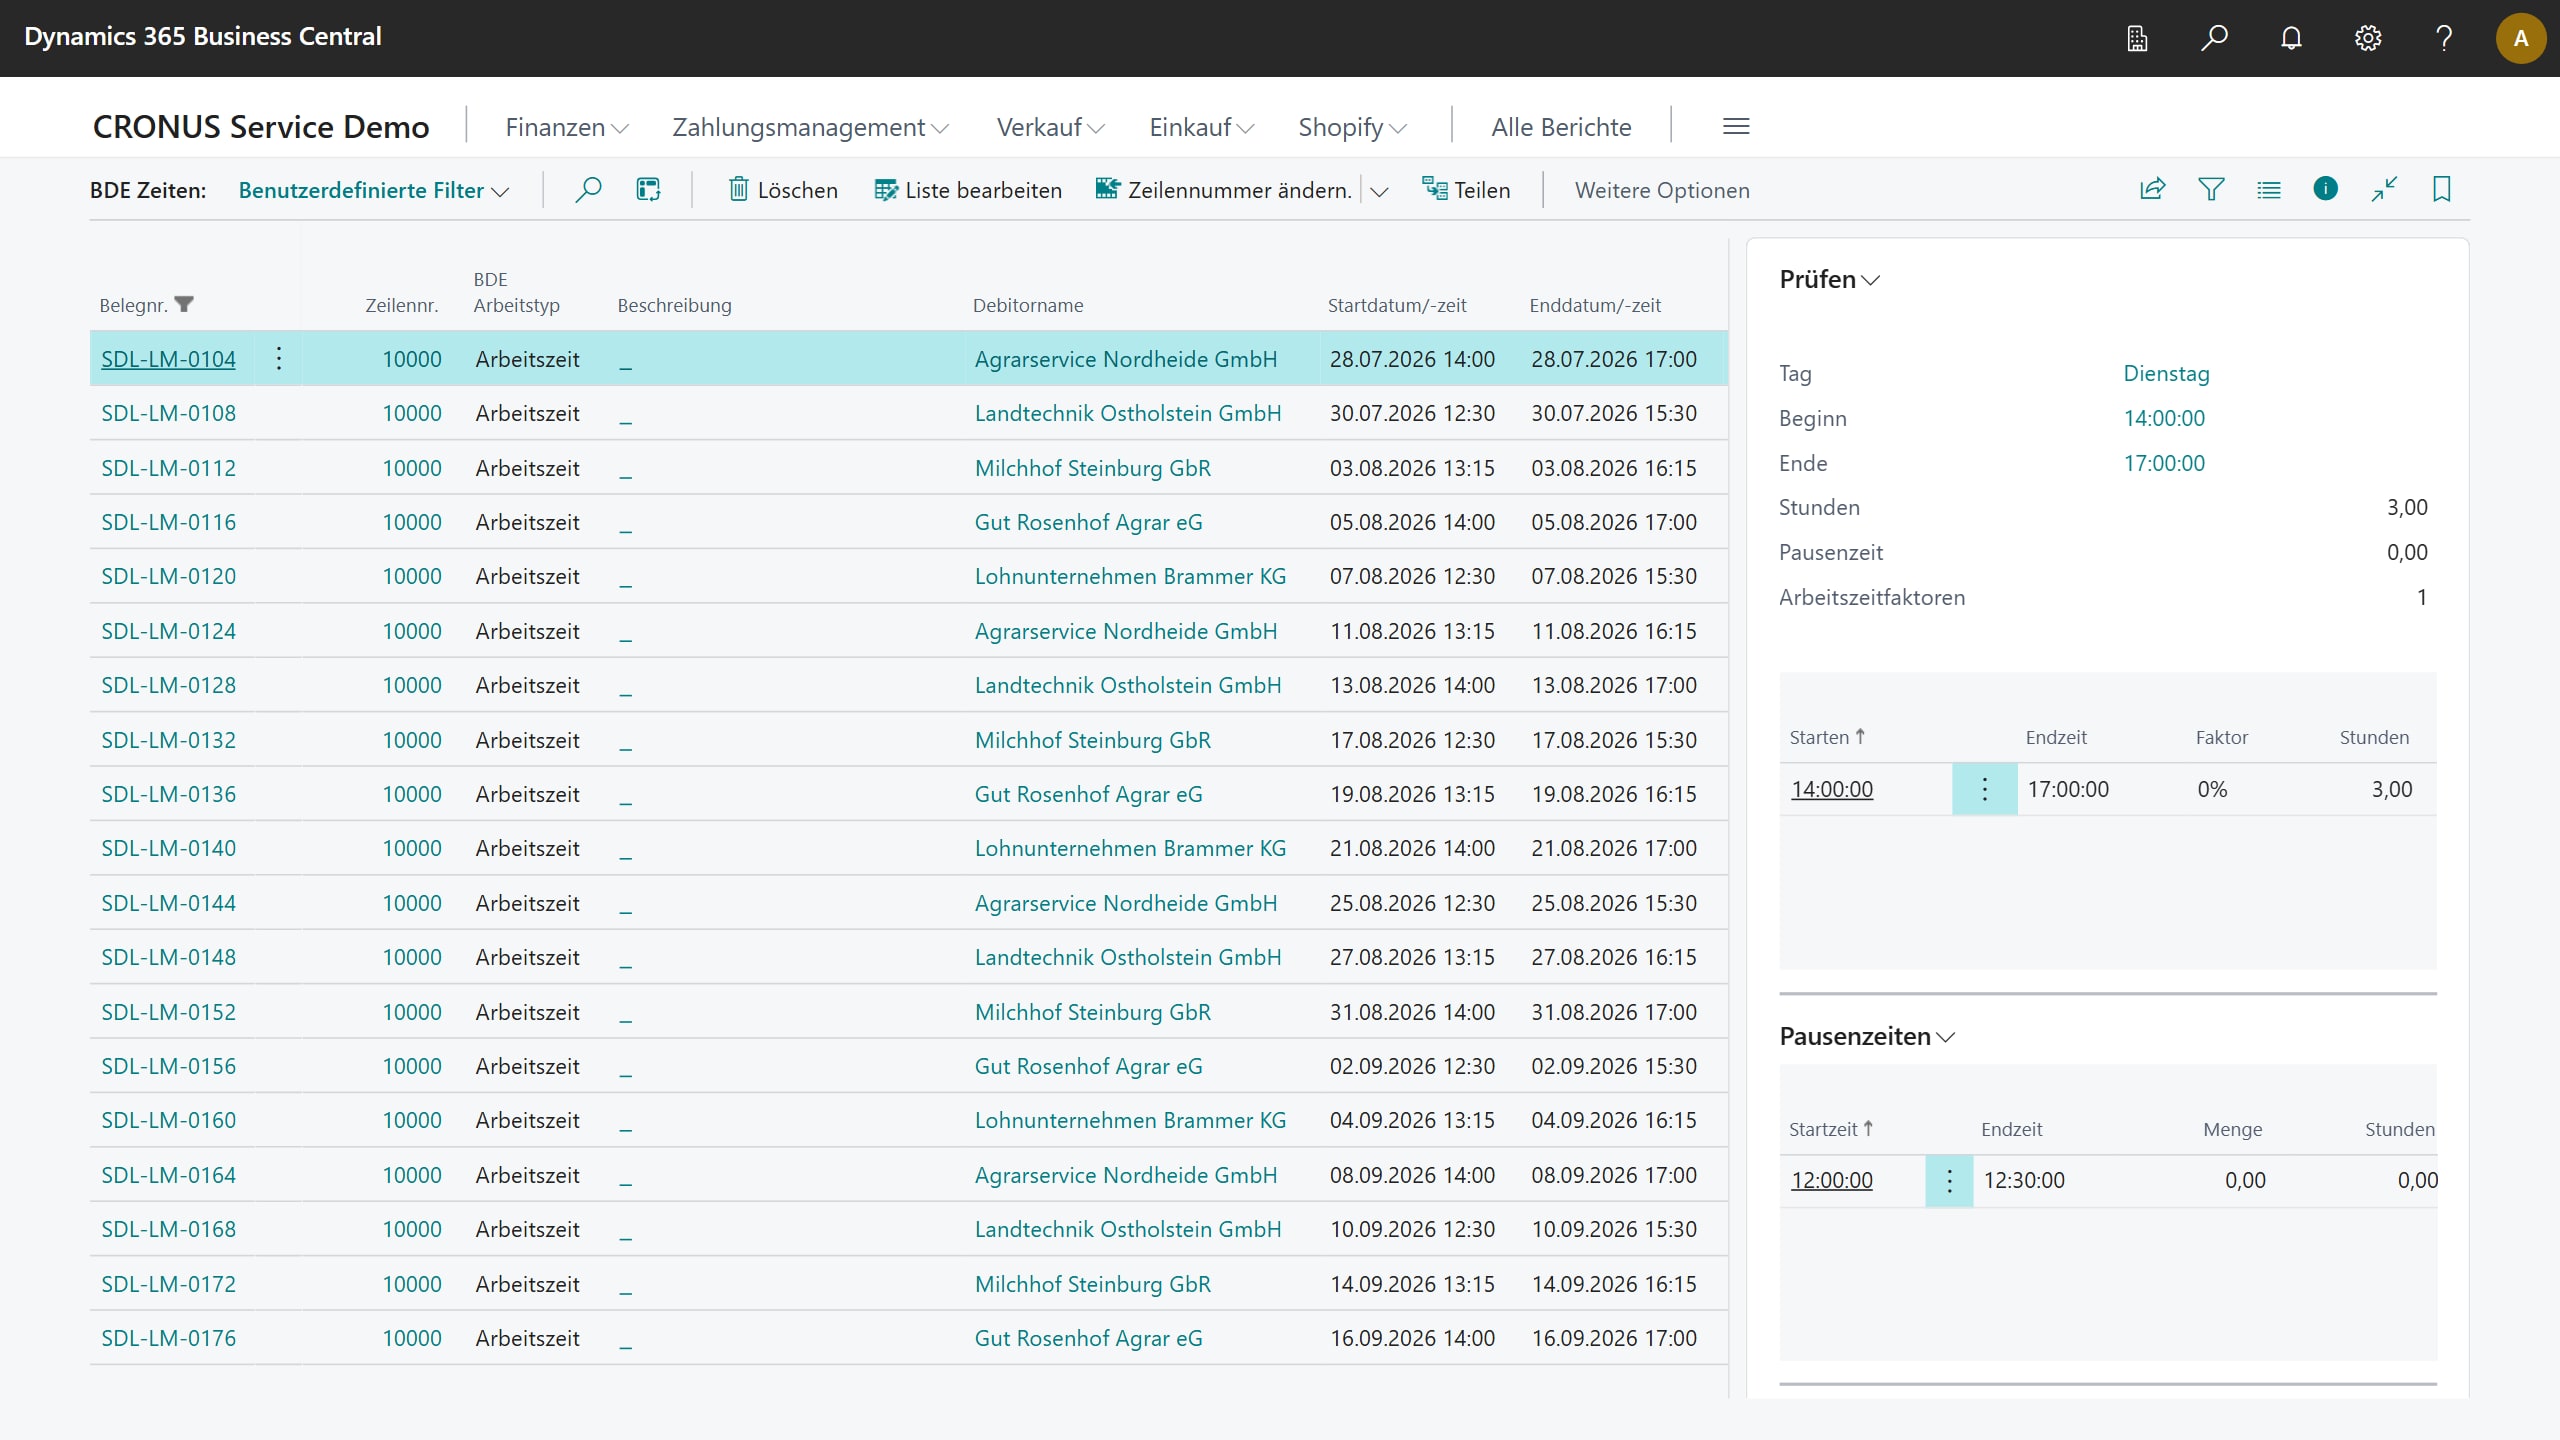Image resolution: width=2560 pixels, height=1440 pixels.
Task: Collapse the page with the shrink arrows
Action: click(2384, 189)
